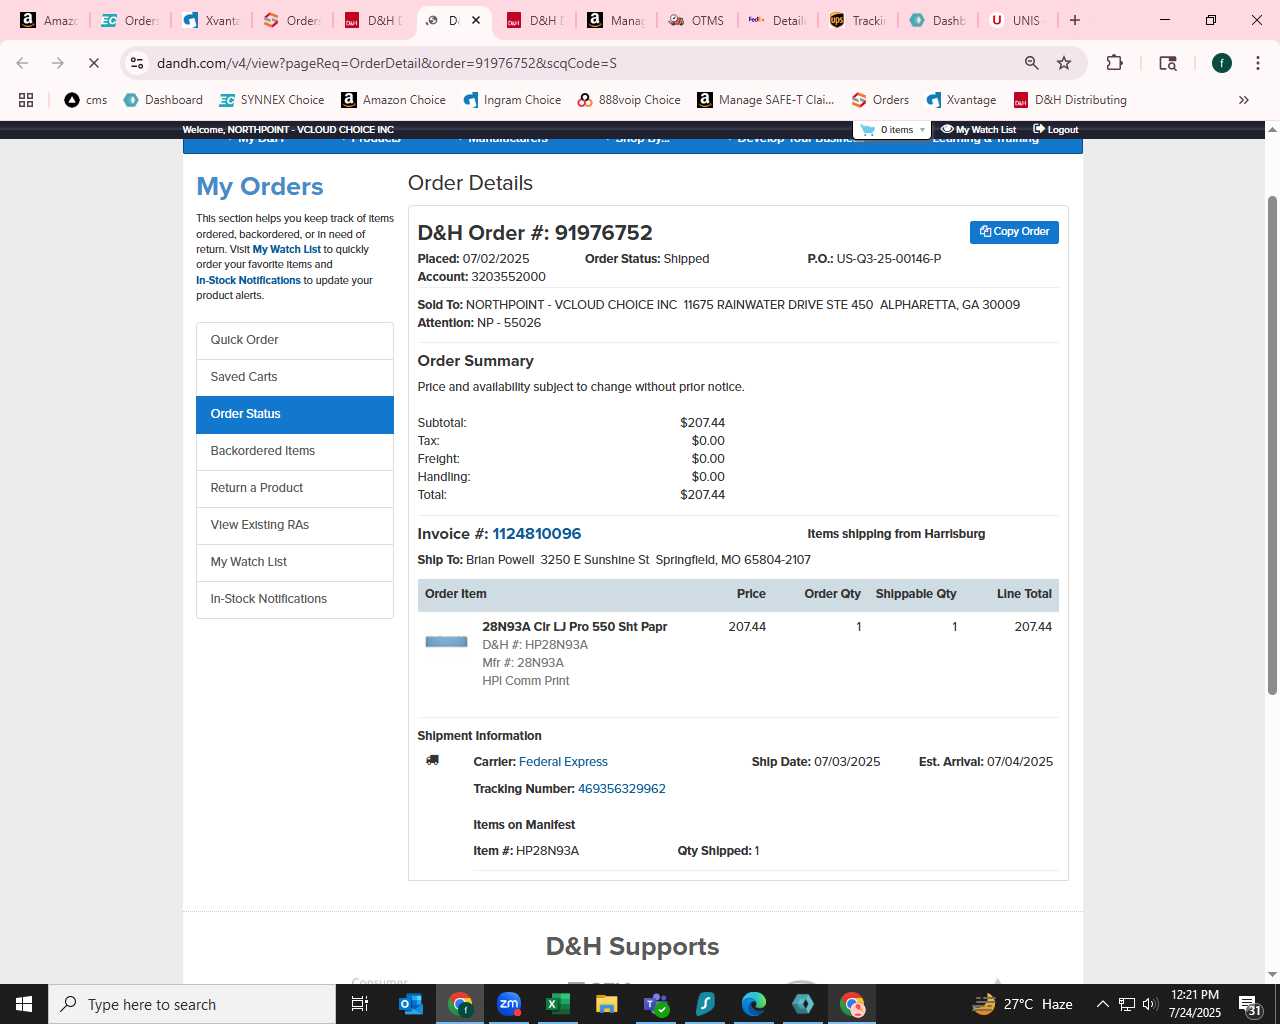Open the apps grid in bookmarks bar

26,100
